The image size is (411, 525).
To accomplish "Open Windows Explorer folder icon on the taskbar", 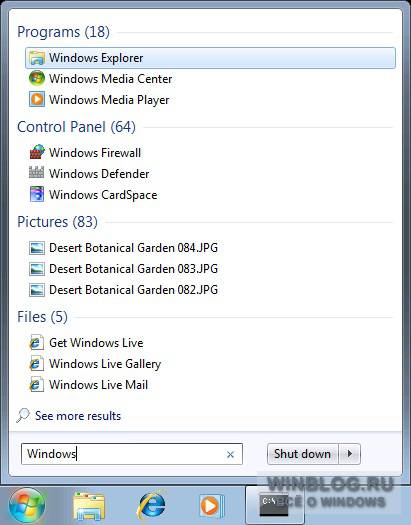I will (89, 506).
